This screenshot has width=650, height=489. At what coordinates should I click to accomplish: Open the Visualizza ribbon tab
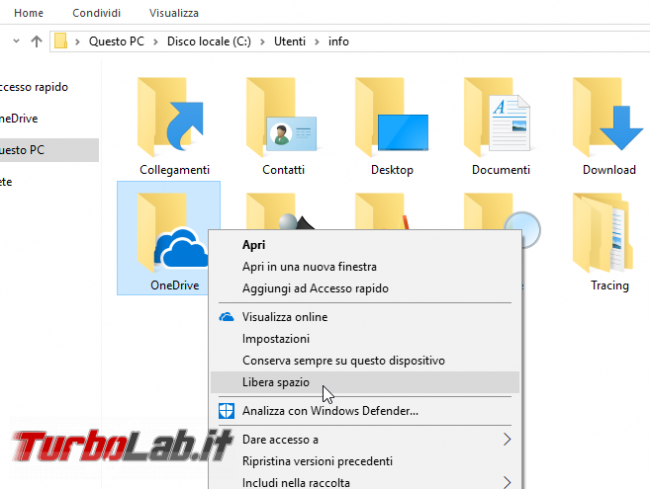(174, 13)
